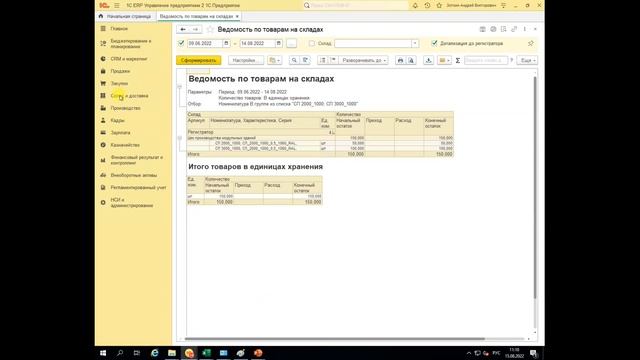Click the help question mark in report toolbar
Image resolution: width=640 pixels, height=360 pixels.
click(x=511, y=60)
